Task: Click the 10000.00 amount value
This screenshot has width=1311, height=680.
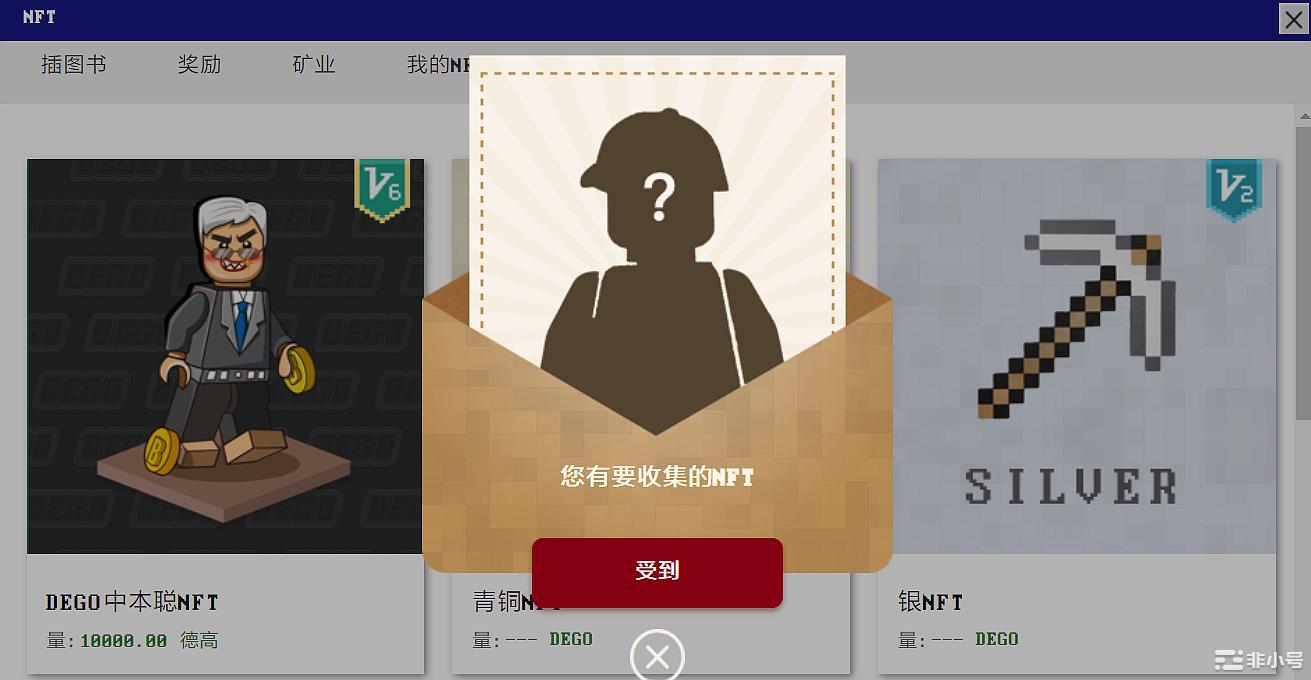Action: (123, 641)
